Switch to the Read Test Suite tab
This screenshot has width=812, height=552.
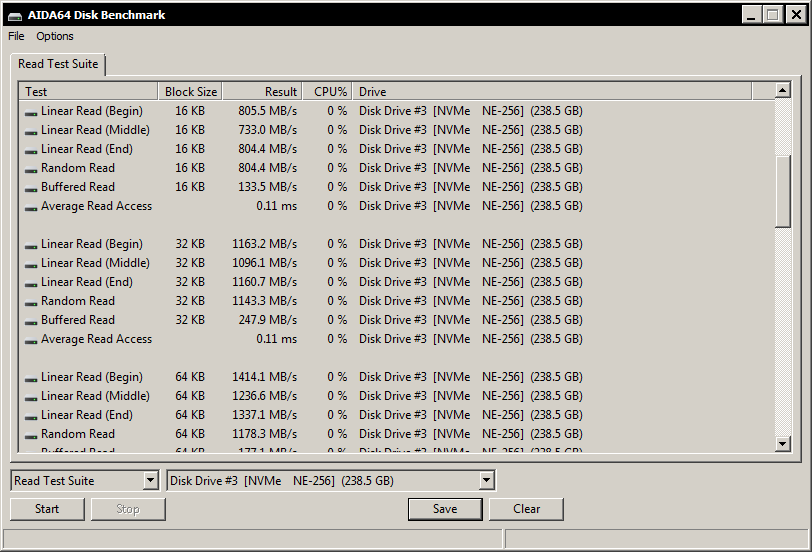click(x=58, y=64)
